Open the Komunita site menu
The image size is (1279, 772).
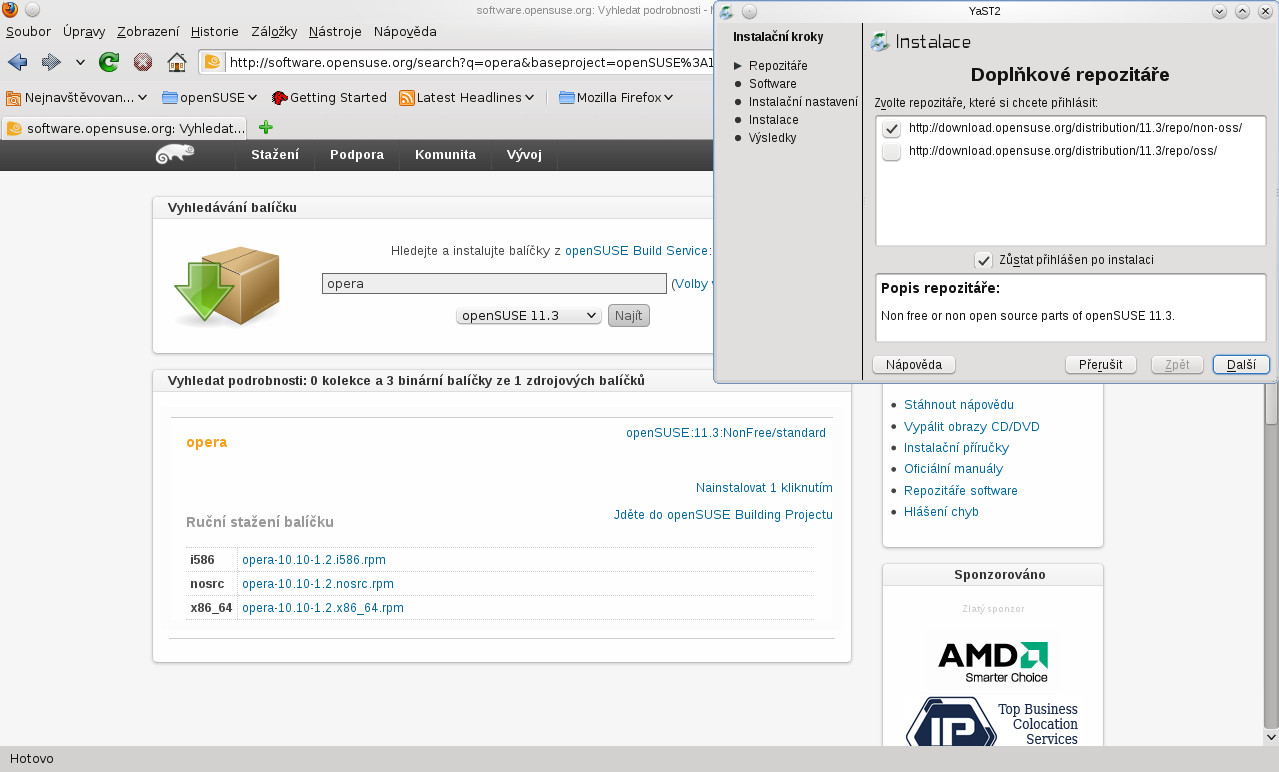445,155
